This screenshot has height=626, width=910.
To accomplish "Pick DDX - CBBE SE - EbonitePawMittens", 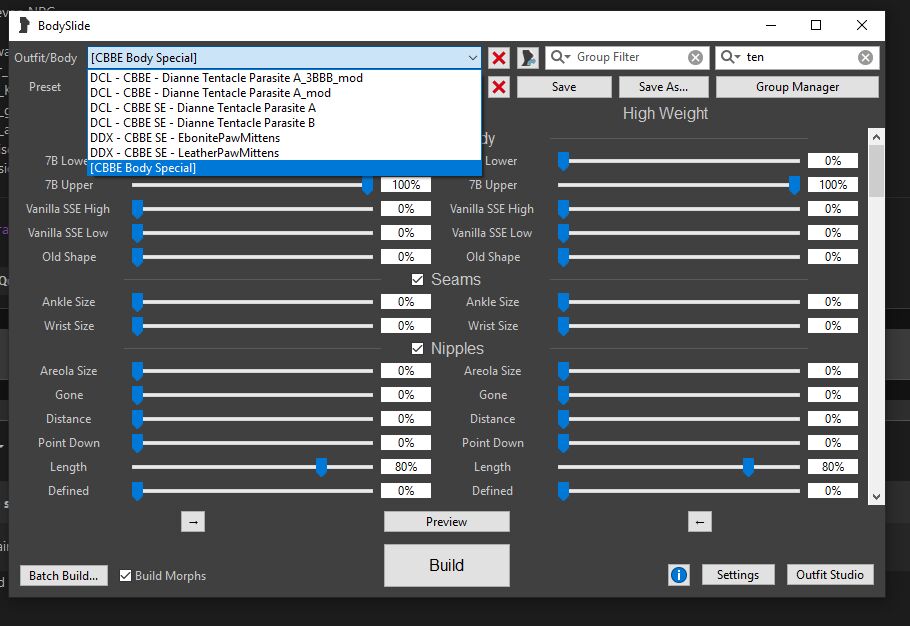I will click(x=284, y=138).
